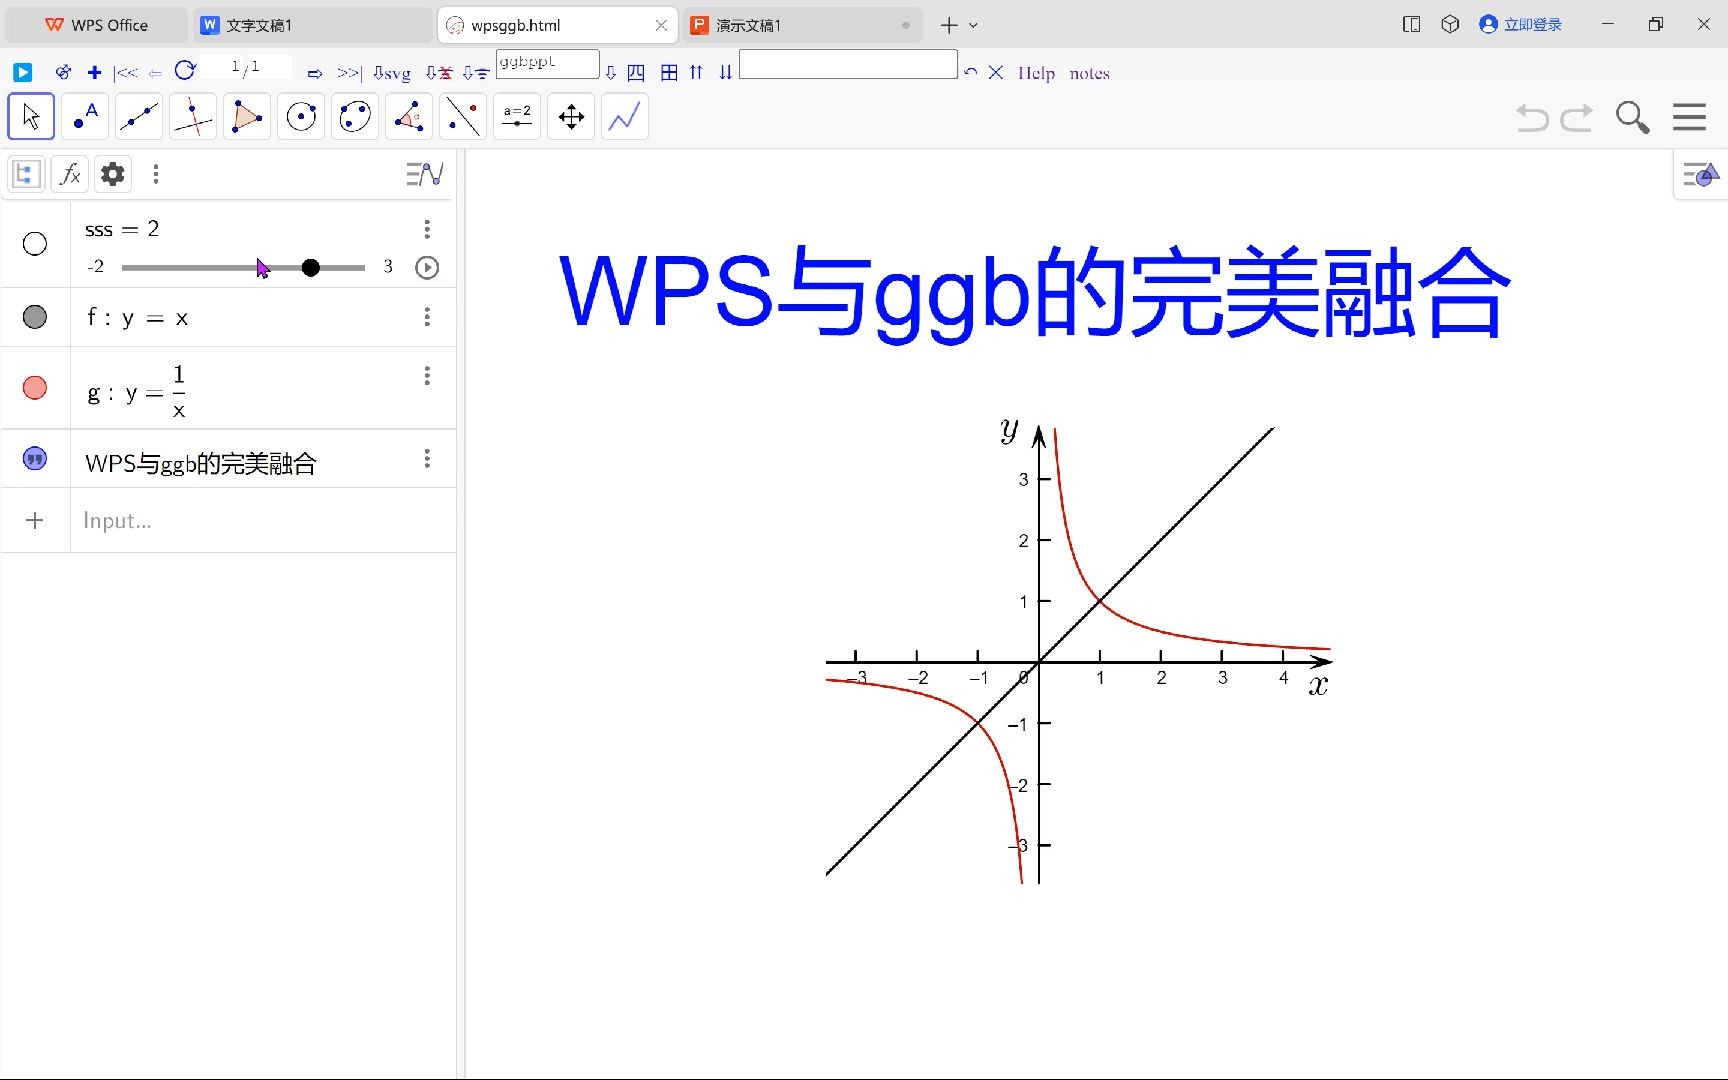Open the Slider creation tool

click(x=517, y=116)
